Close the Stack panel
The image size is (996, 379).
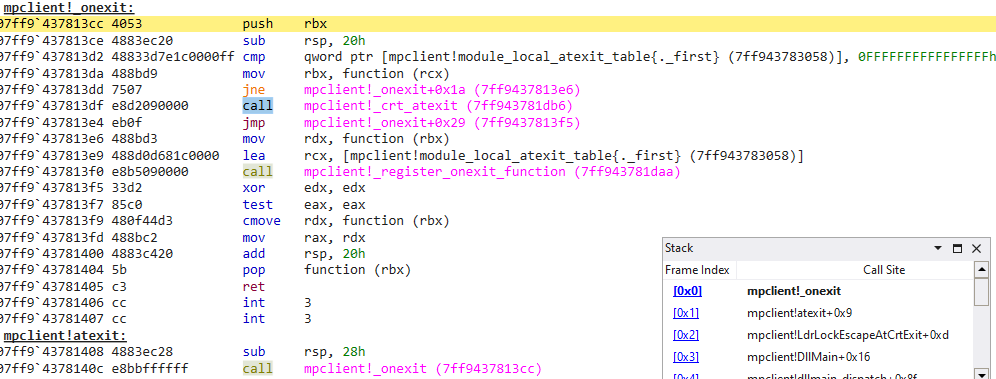977,248
